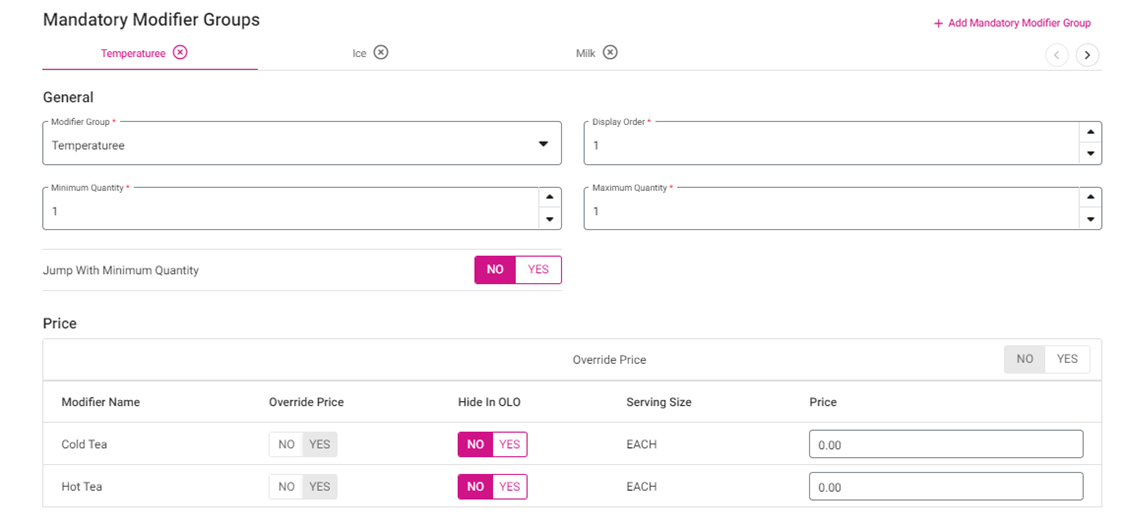Decrease Display Order with down arrow

pos(1090,154)
